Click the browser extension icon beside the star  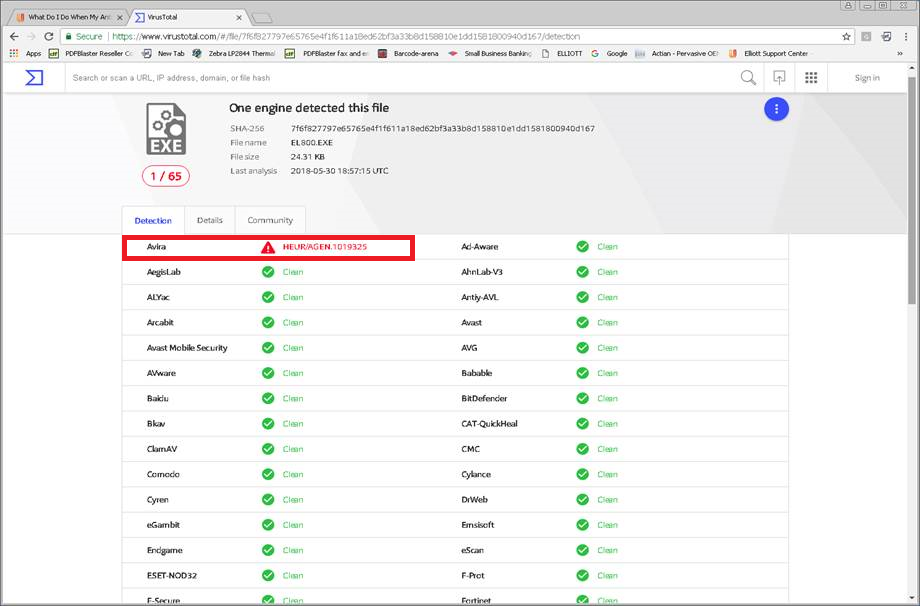[866, 36]
